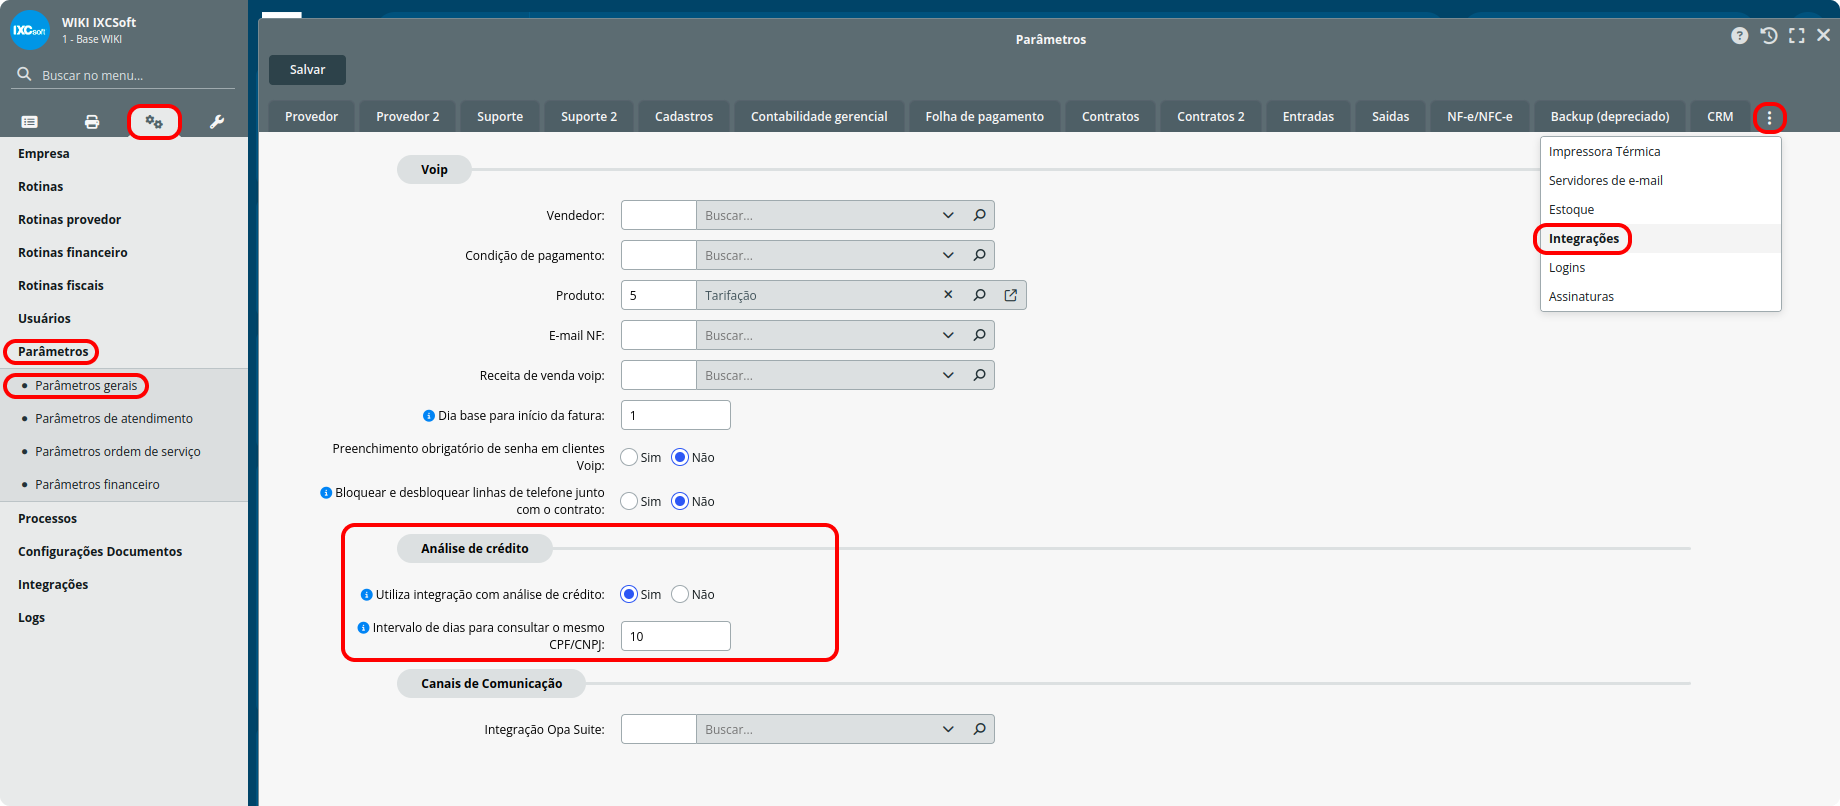Screen dimensions: 1840x806
Task: Show info for Dia base fatura
Action: pos(429,416)
